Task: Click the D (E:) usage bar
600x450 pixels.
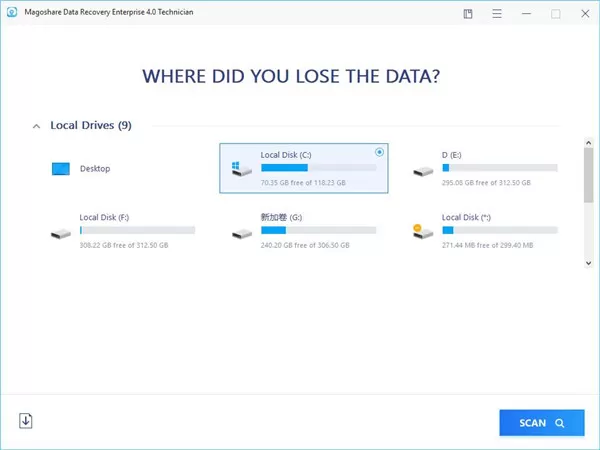Action: 500,168
